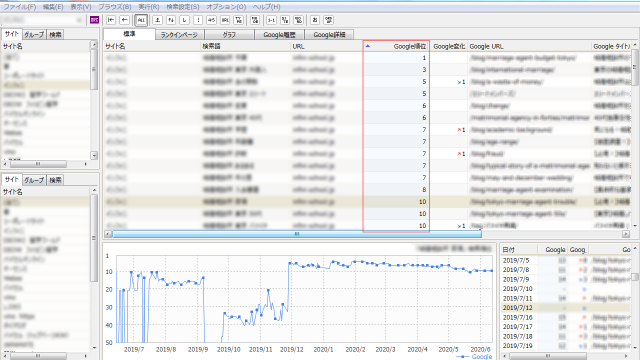Click the up-down arrows toolbar icon
This screenshot has width=640, height=360.
coord(171,20)
